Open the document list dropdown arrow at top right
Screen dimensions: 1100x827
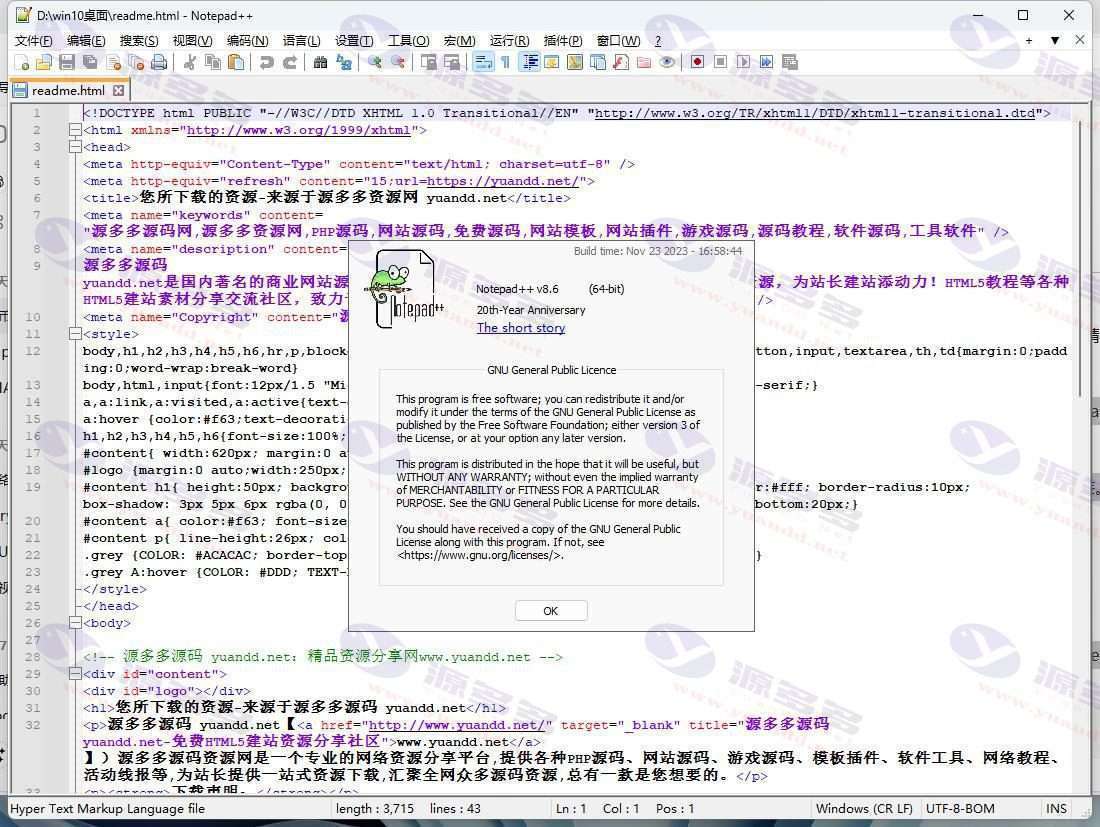1054,41
